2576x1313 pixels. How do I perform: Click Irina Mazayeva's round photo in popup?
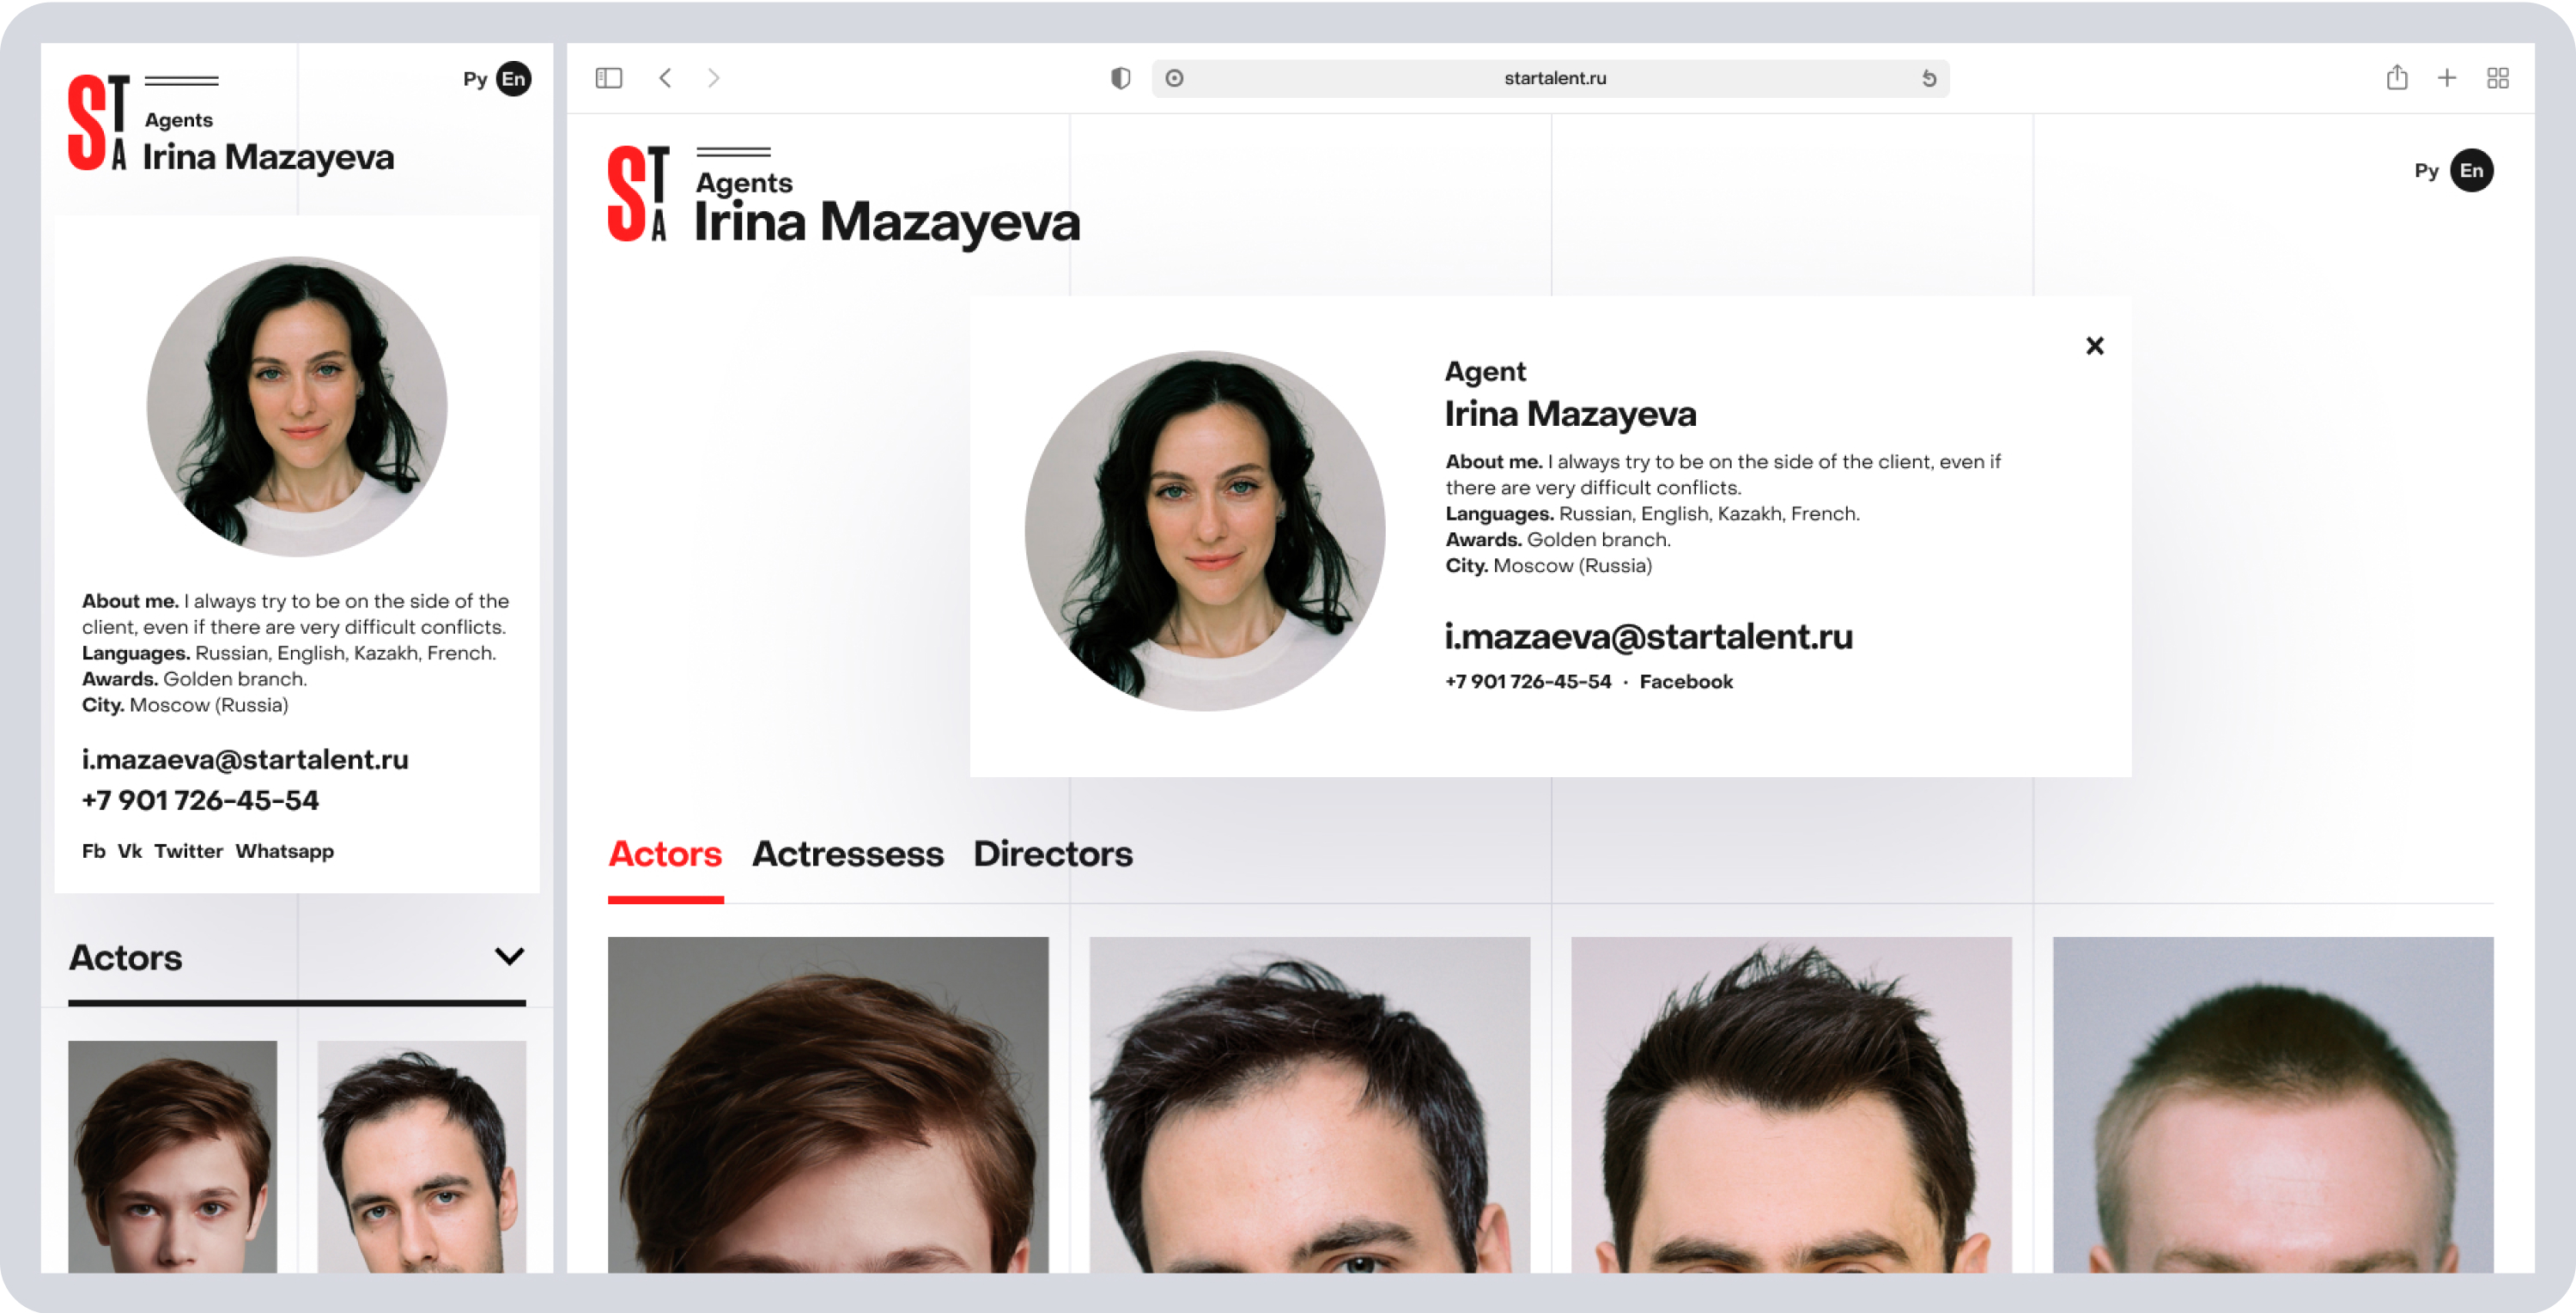pos(1204,531)
